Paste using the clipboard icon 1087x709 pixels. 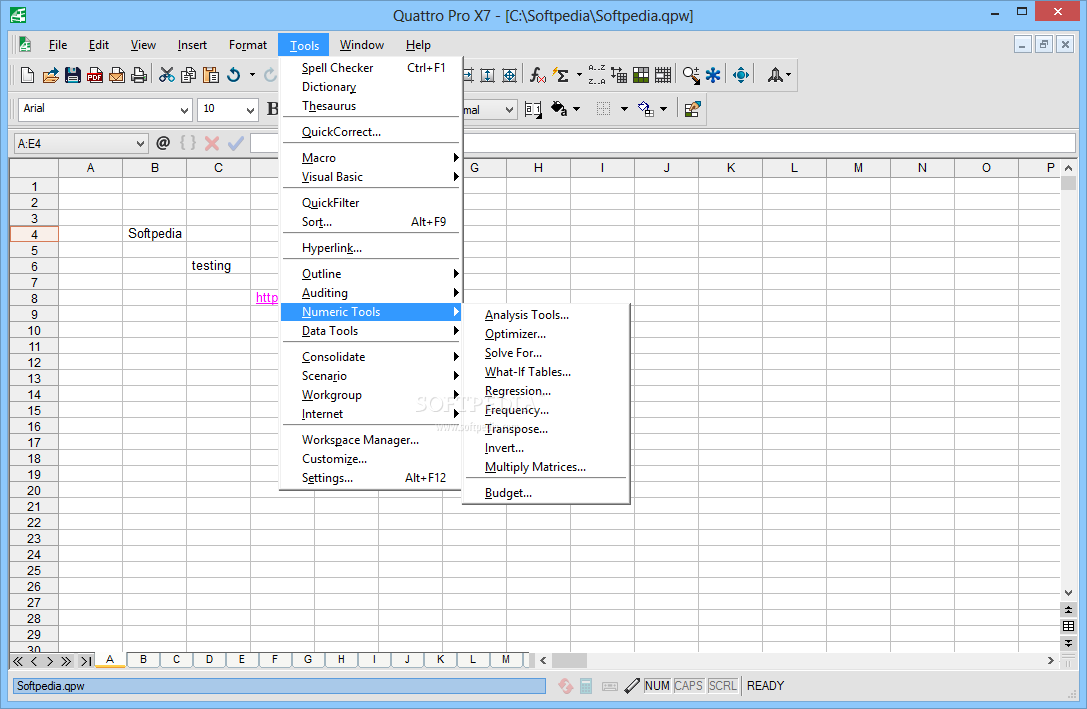211,75
